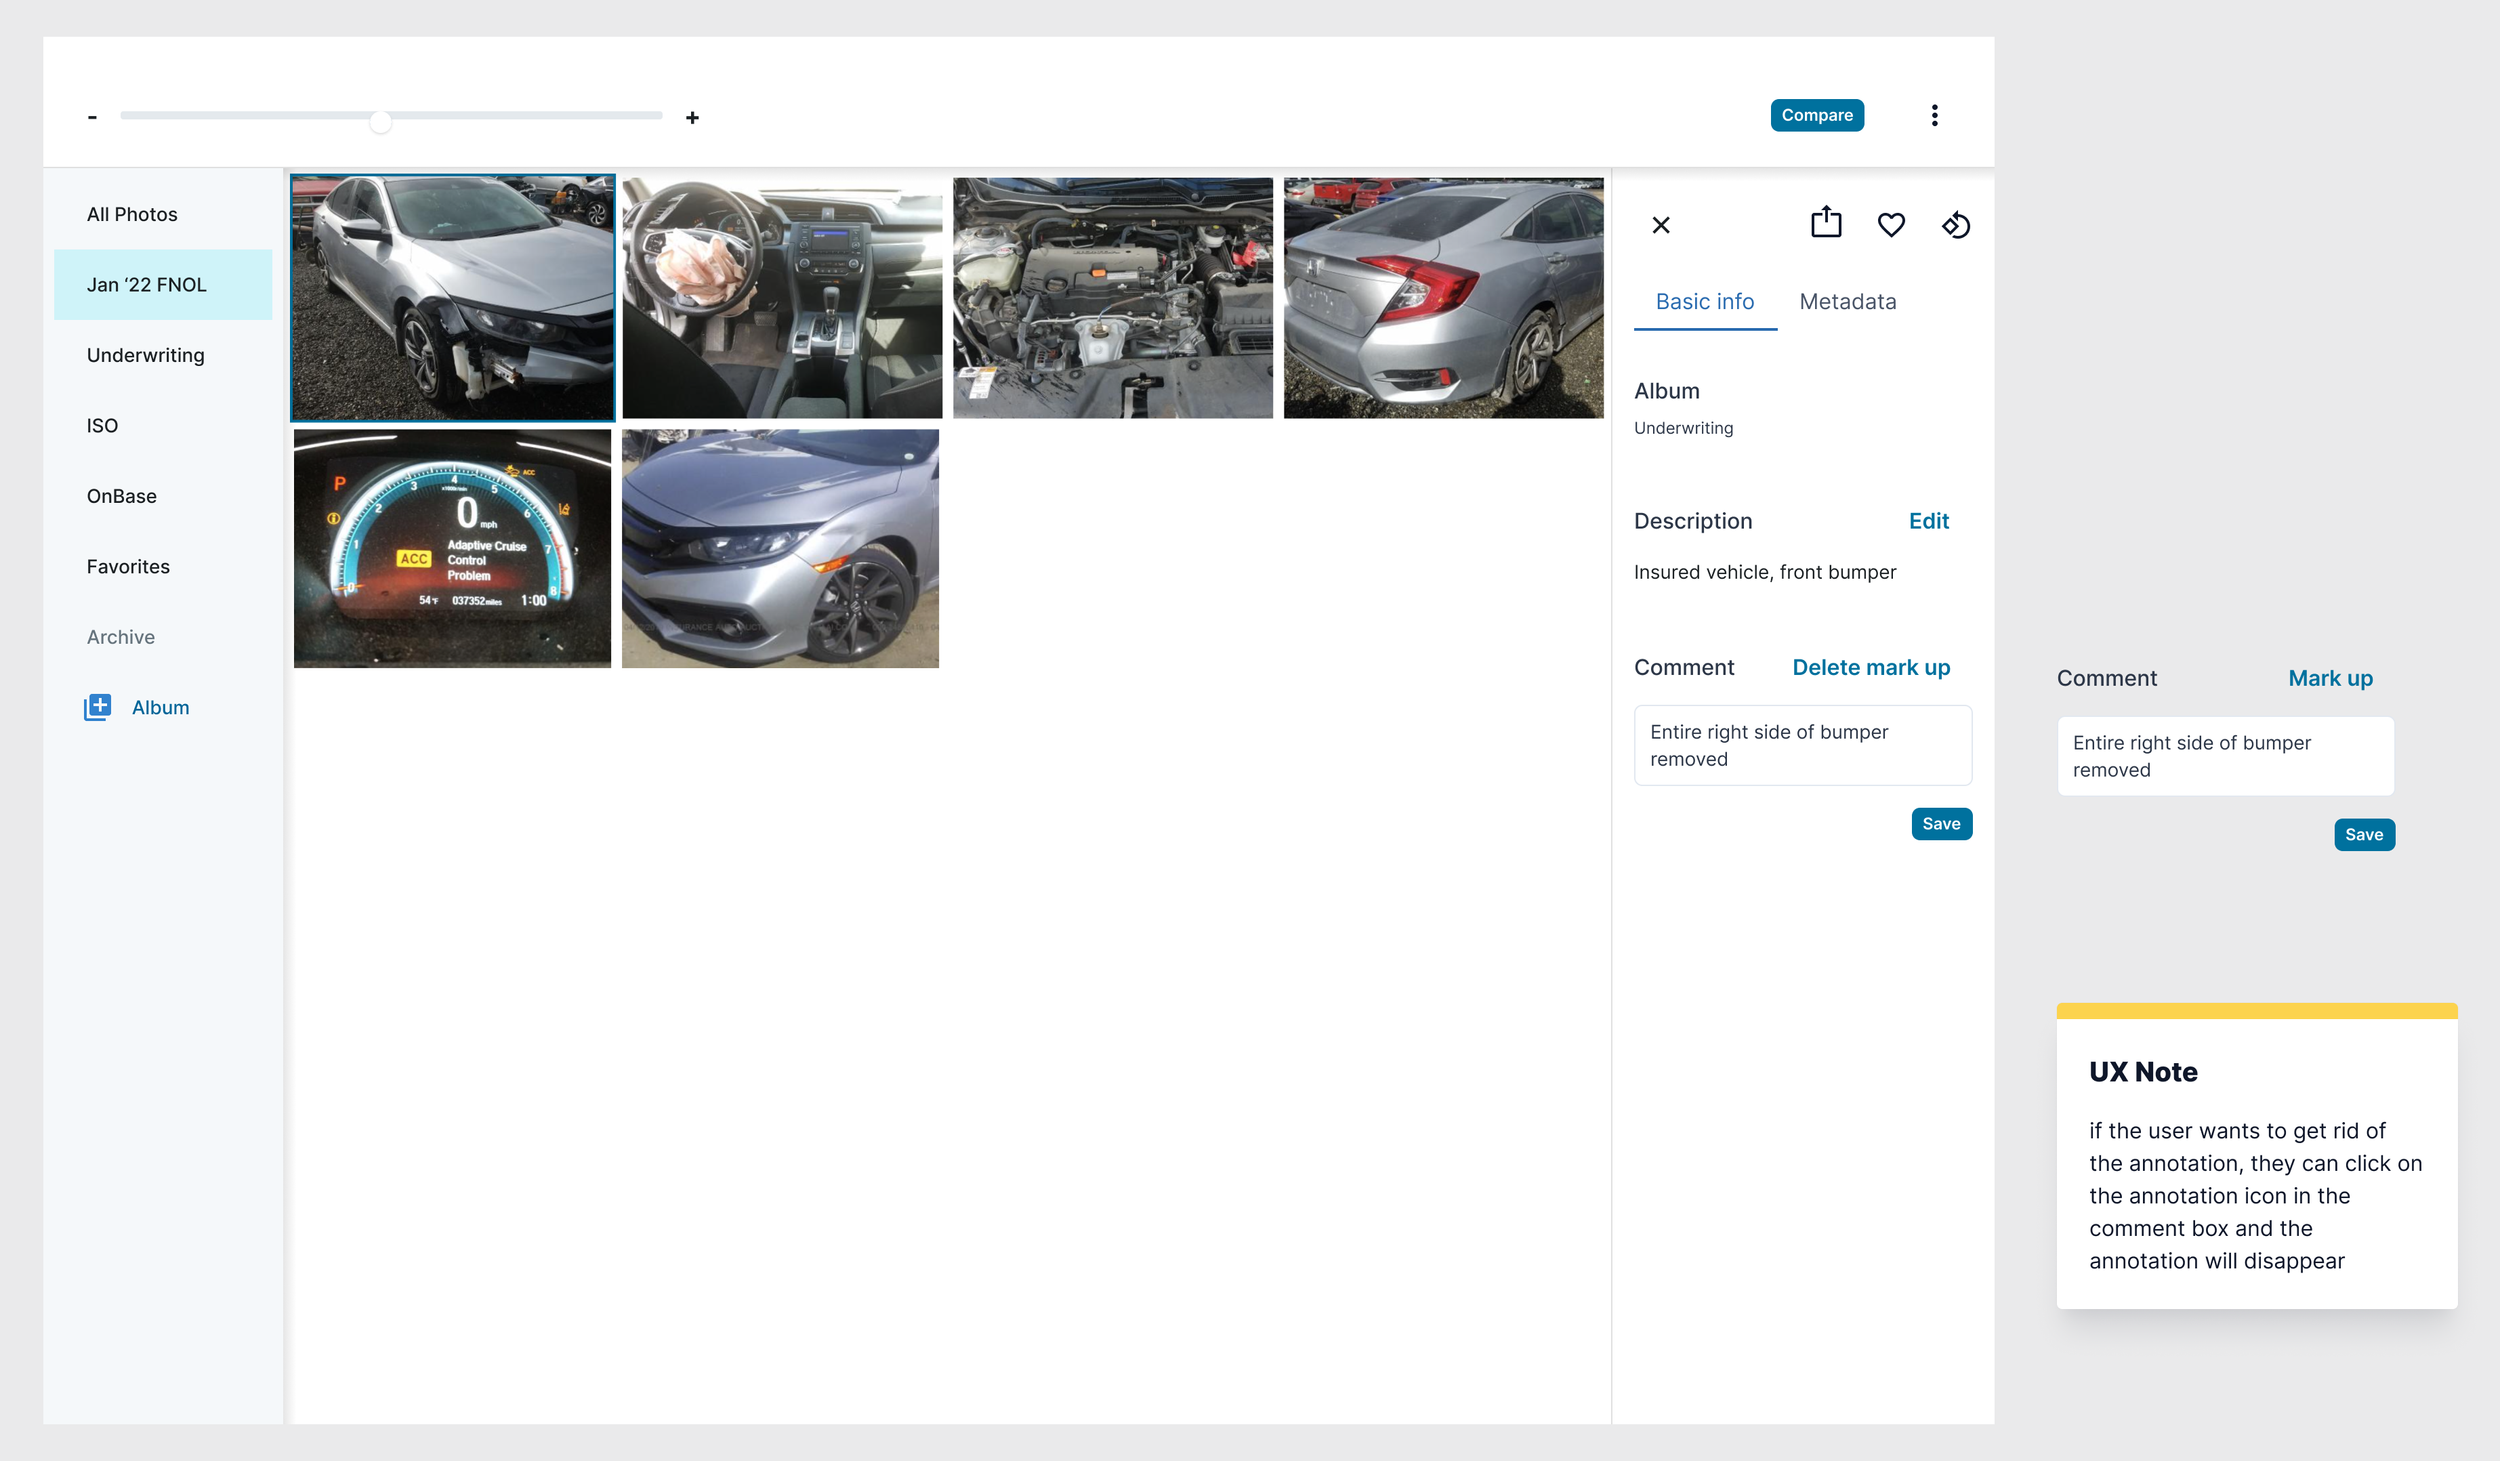Click the rotate image icon
2500x1461 pixels.
click(x=1955, y=225)
